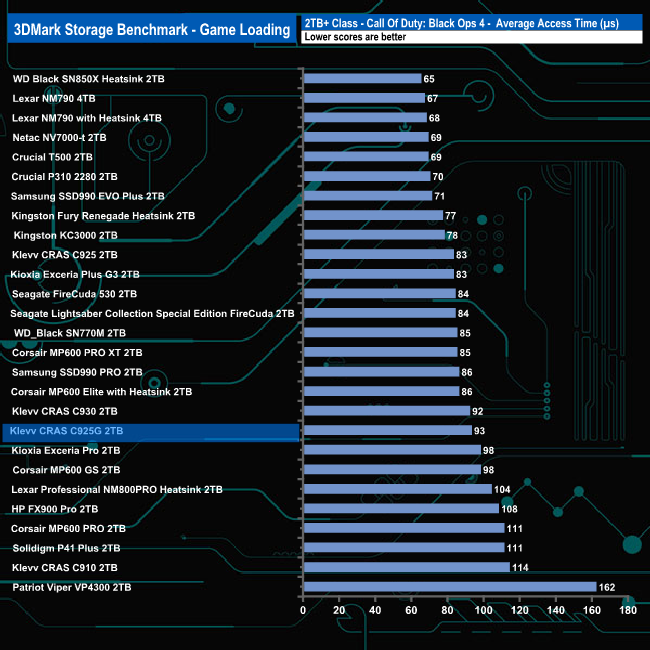Viewport: 650px width, 650px height.
Task: Click the value '104' beside Lexar NM800PRO bar
Action: pyautogui.click(x=502, y=490)
